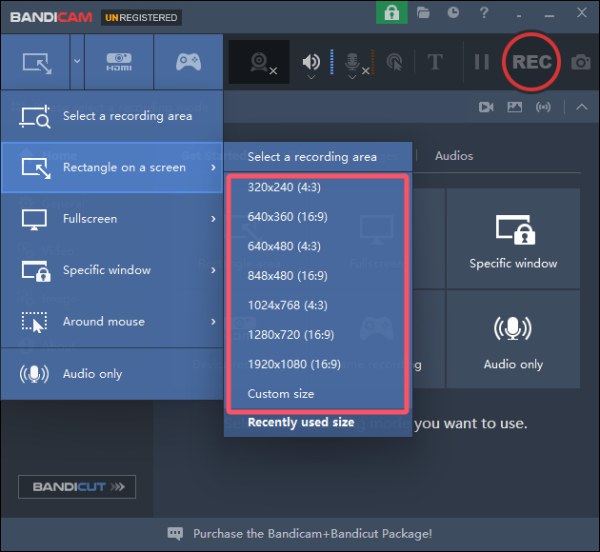Choose Custom size option

[x=318, y=394]
